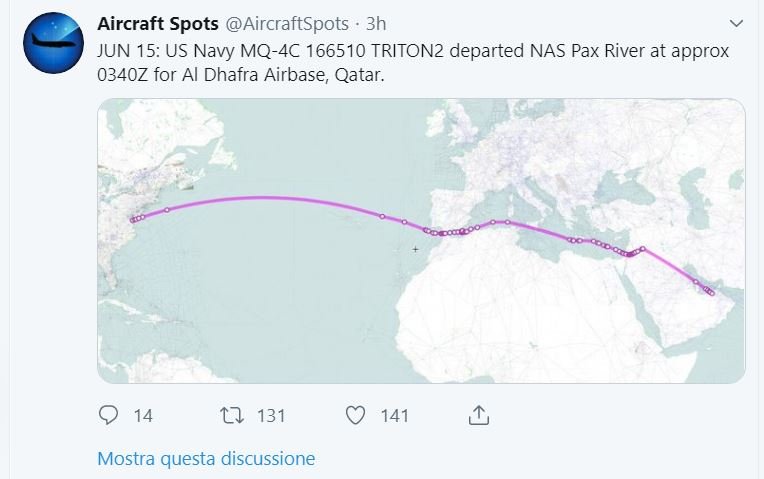Click the Aircraft Spots display name
764x479 pixels.
(158, 23)
